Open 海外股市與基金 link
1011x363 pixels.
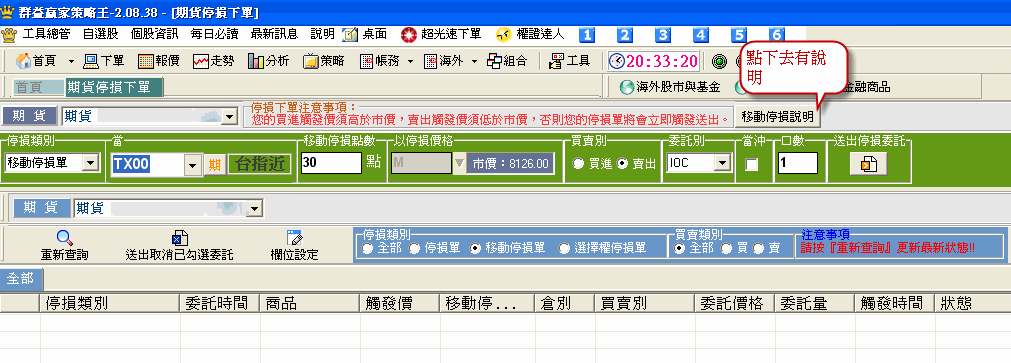tap(671, 87)
